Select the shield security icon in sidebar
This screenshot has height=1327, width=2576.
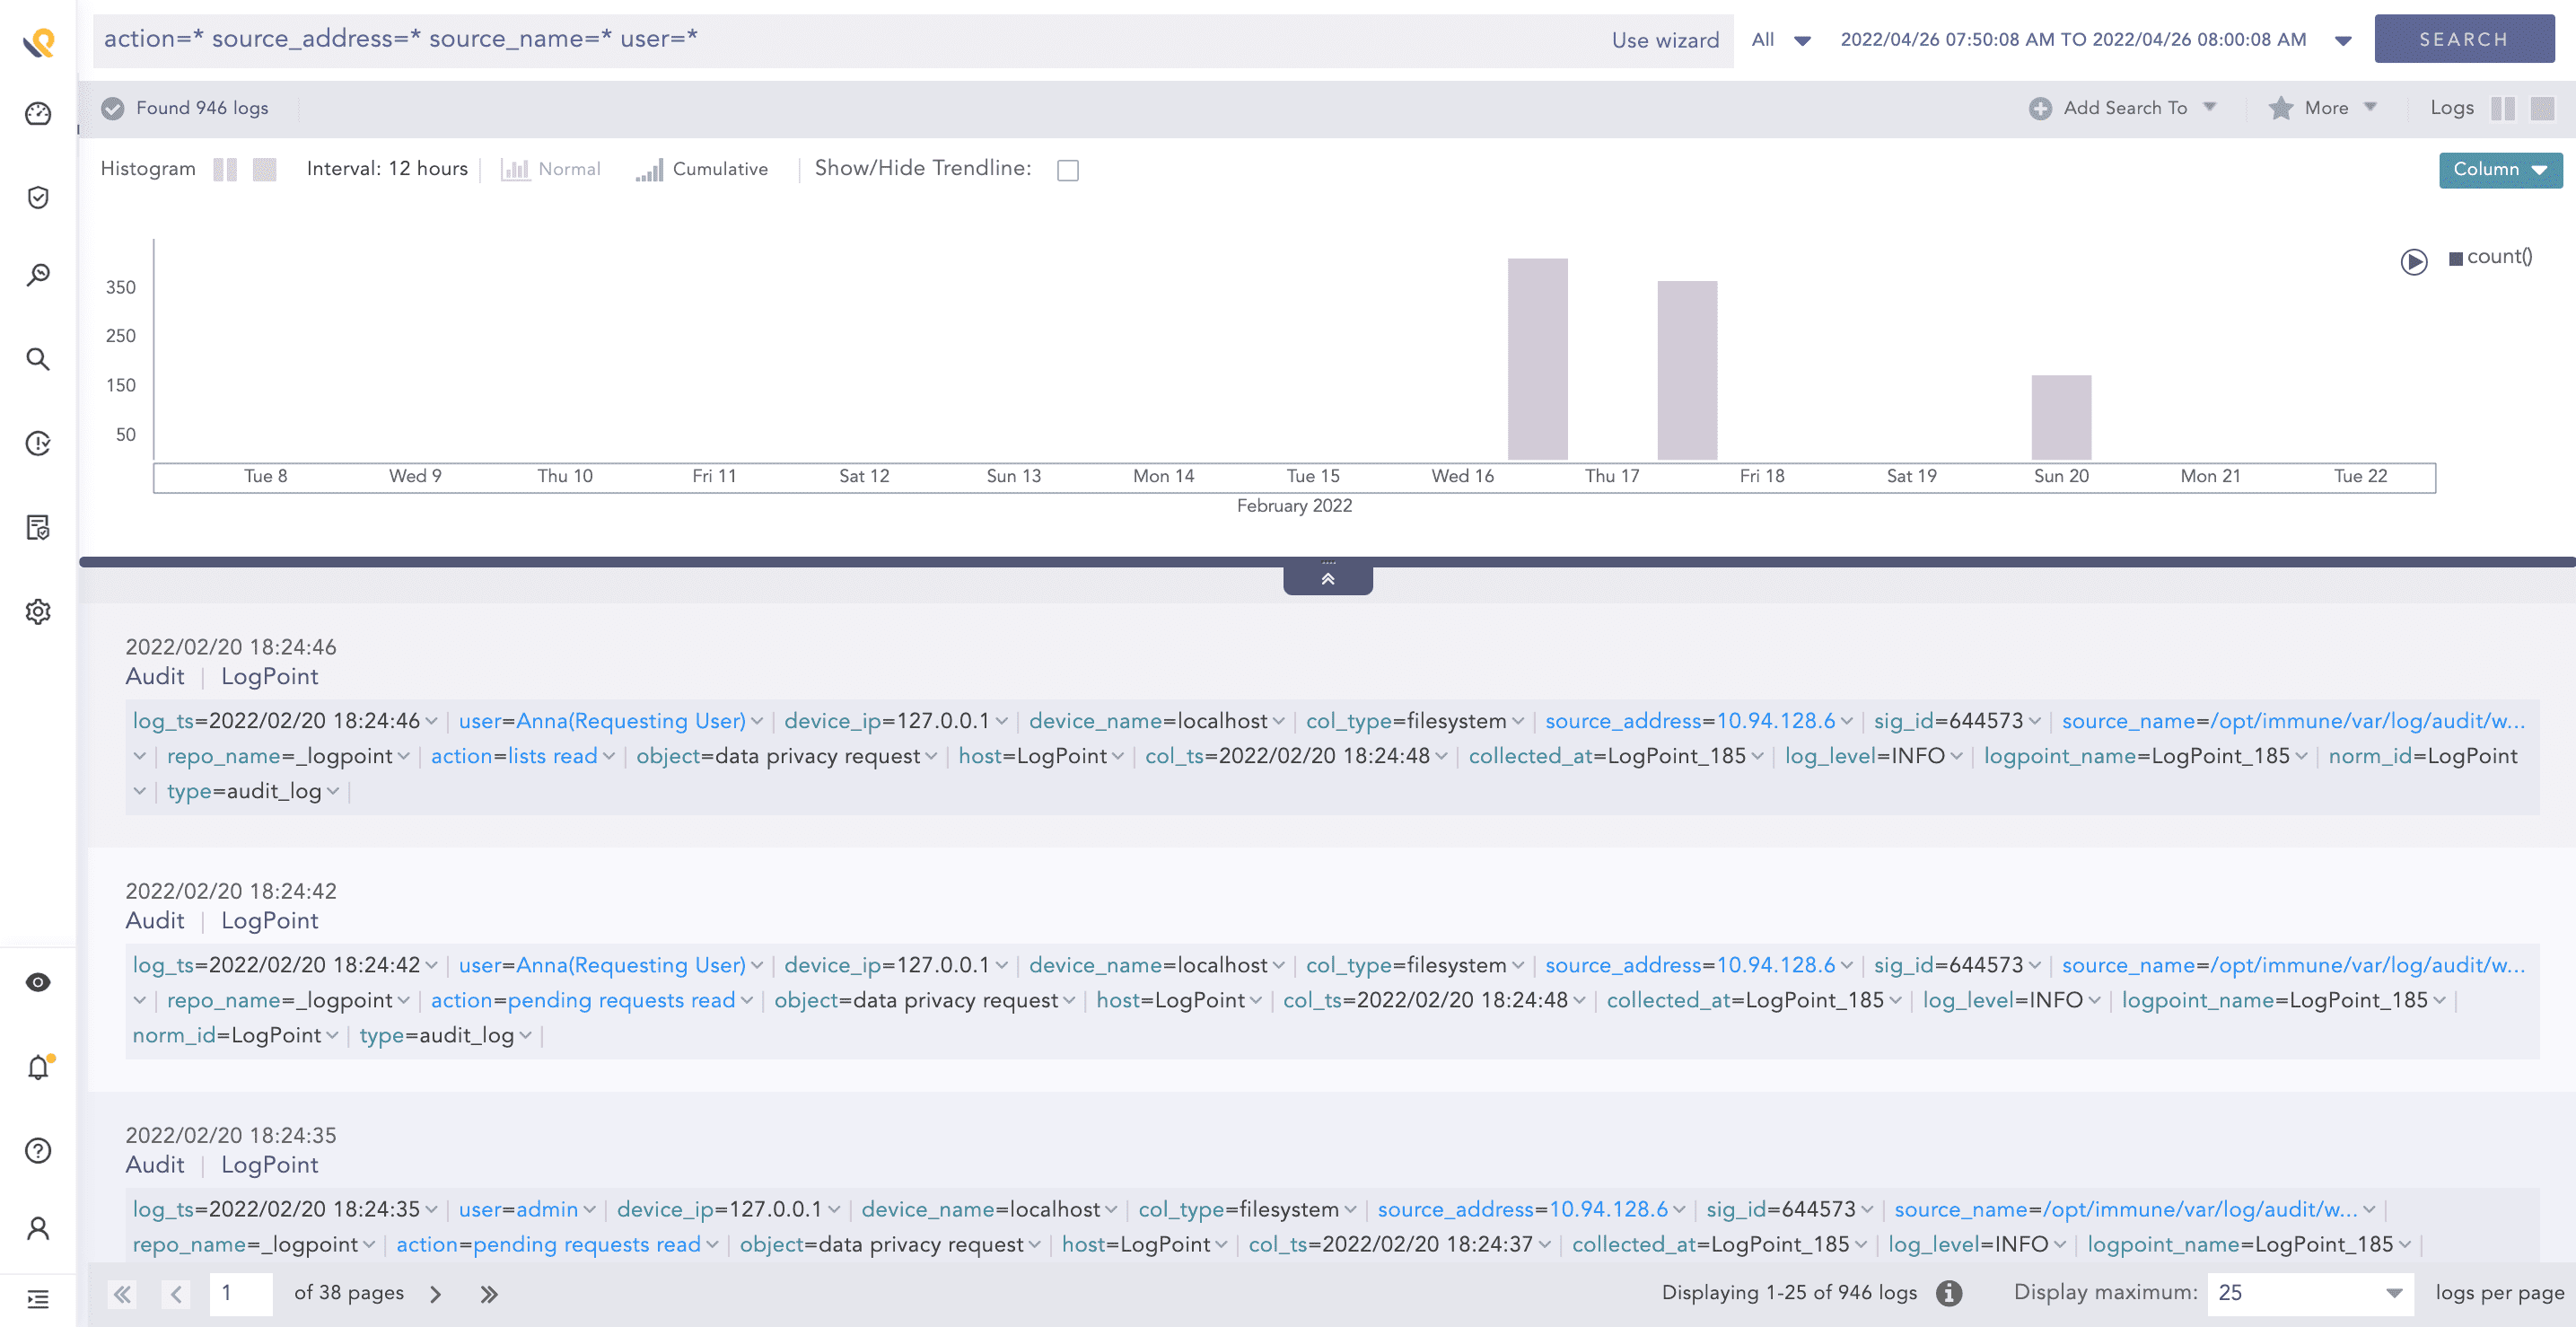coord(38,198)
